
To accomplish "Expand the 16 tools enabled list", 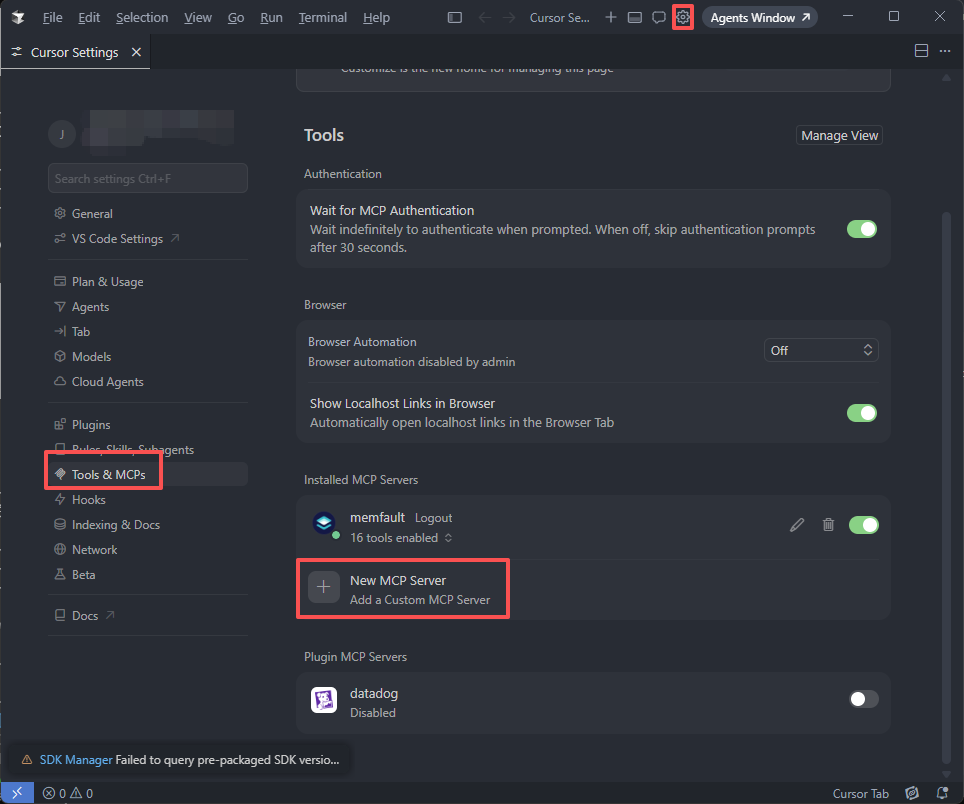I will pos(401,538).
